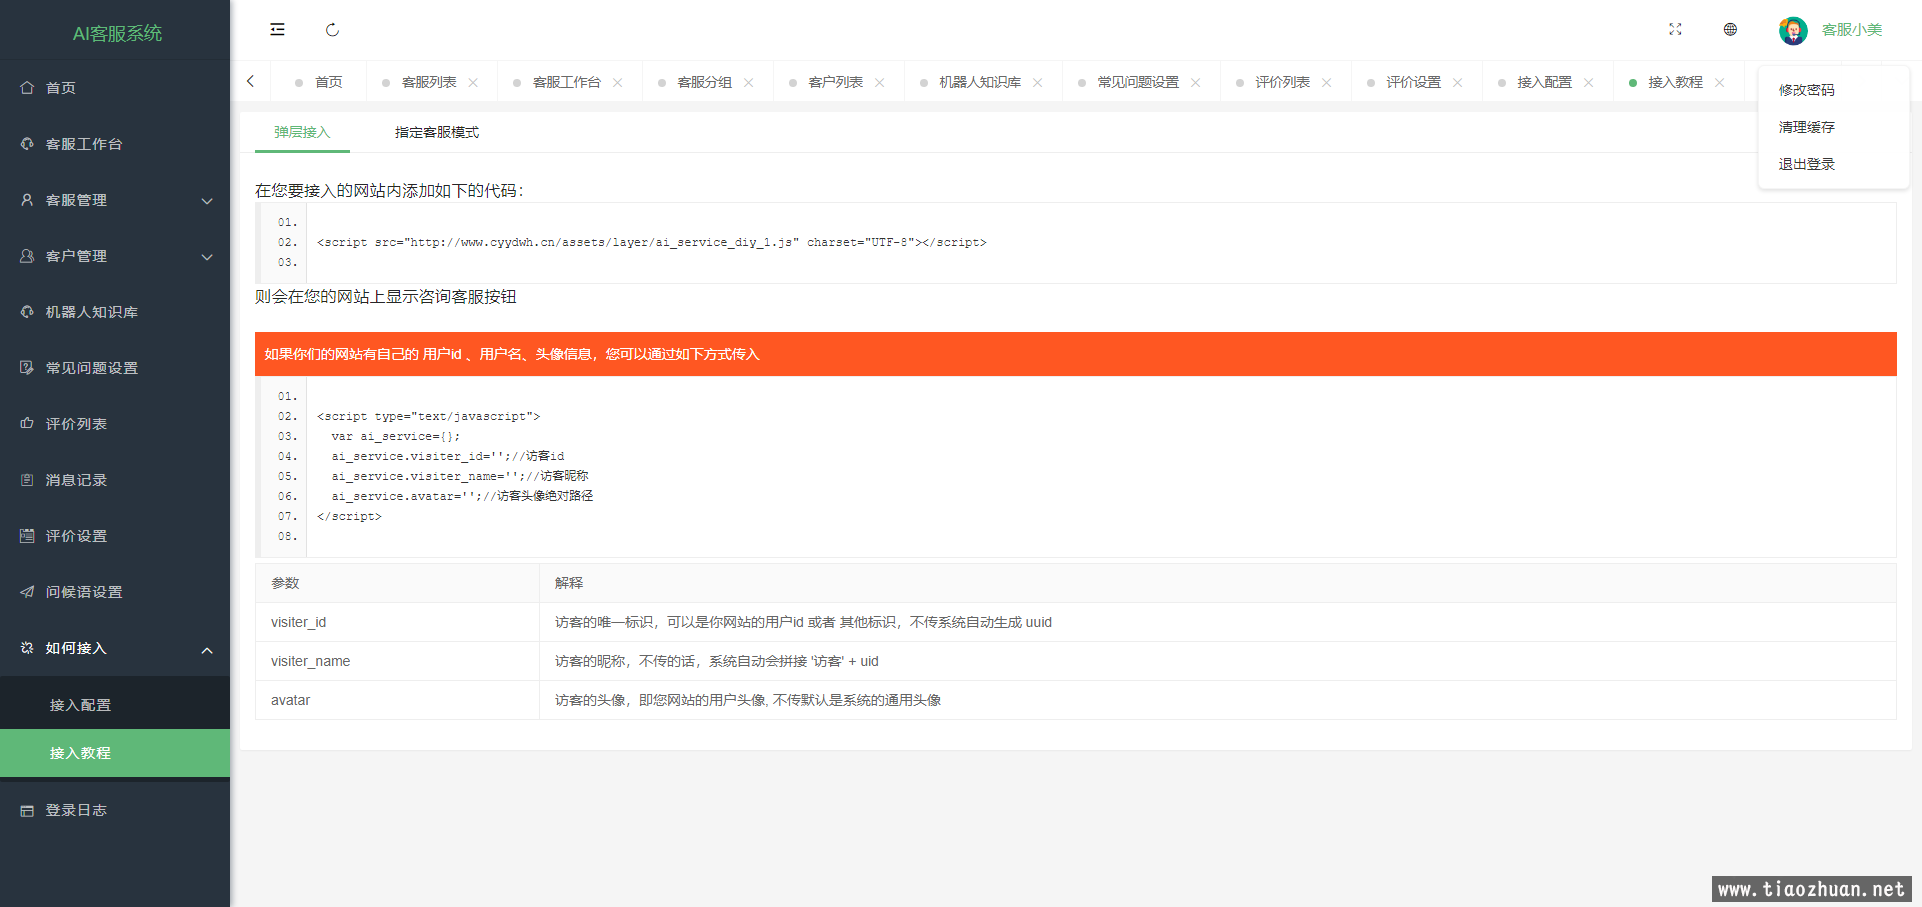This screenshot has height=907, width=1922.
Task: Click the visiter_name parameter cell
Action: (397, 661)
